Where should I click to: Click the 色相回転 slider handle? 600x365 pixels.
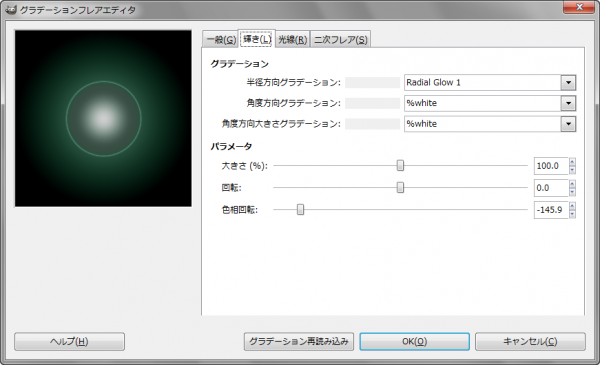pyautogui.click(x=300, y=210)
